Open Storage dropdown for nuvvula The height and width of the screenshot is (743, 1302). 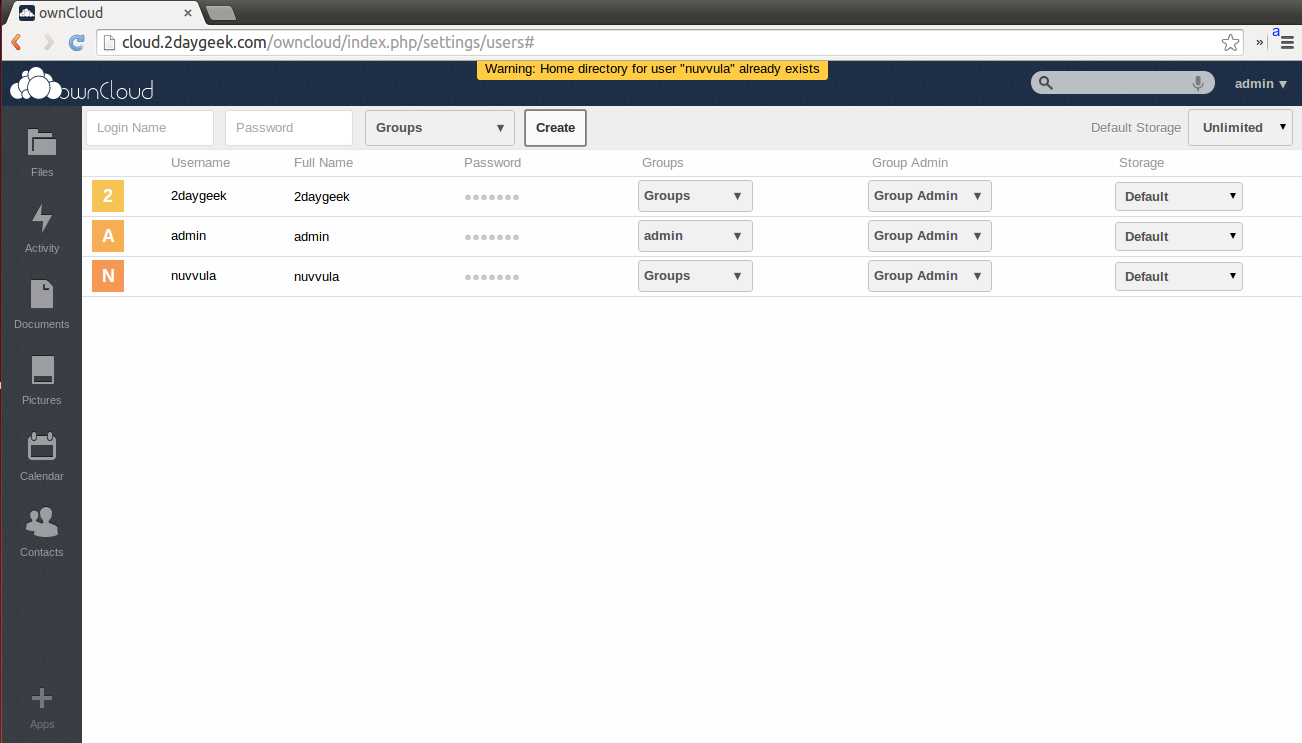[1179, 276]
